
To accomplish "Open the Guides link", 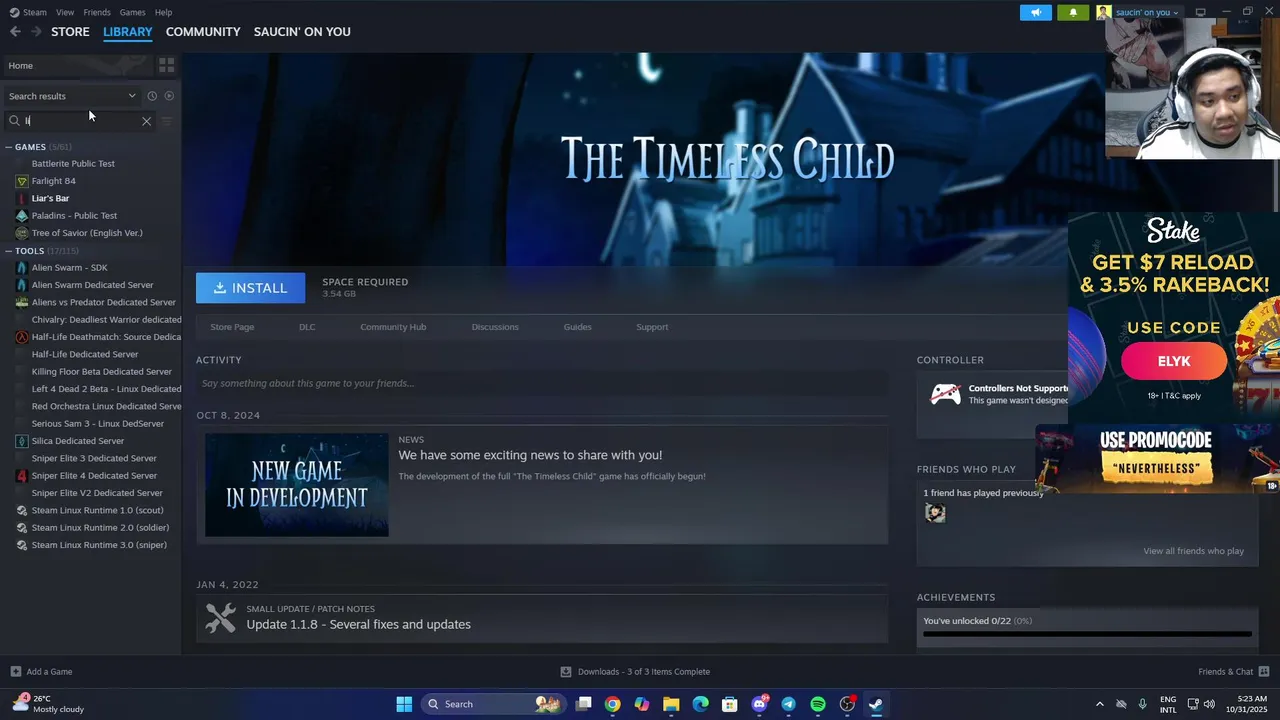I will (577, 327).
